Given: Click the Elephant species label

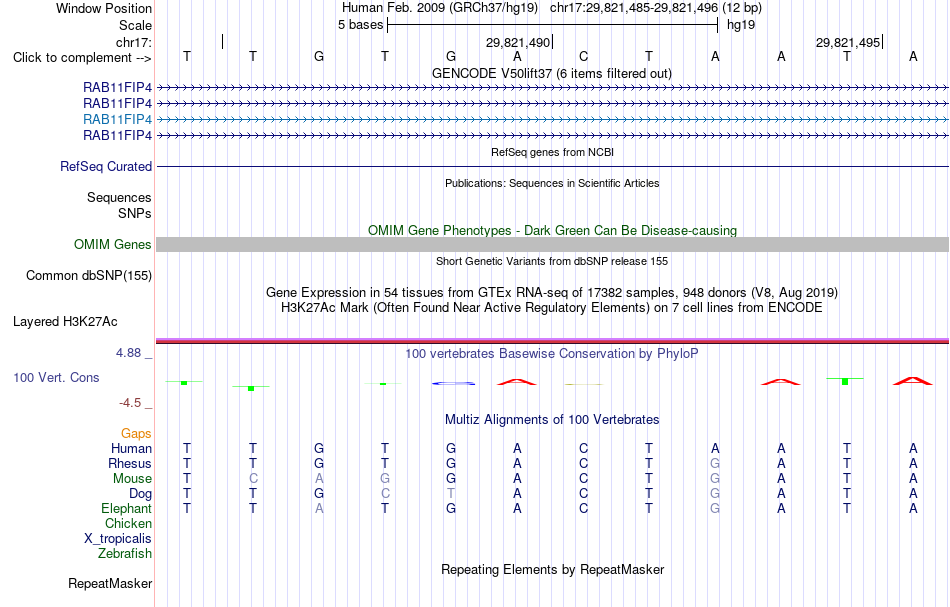Looking at the screenshot, I should point(127,508).
